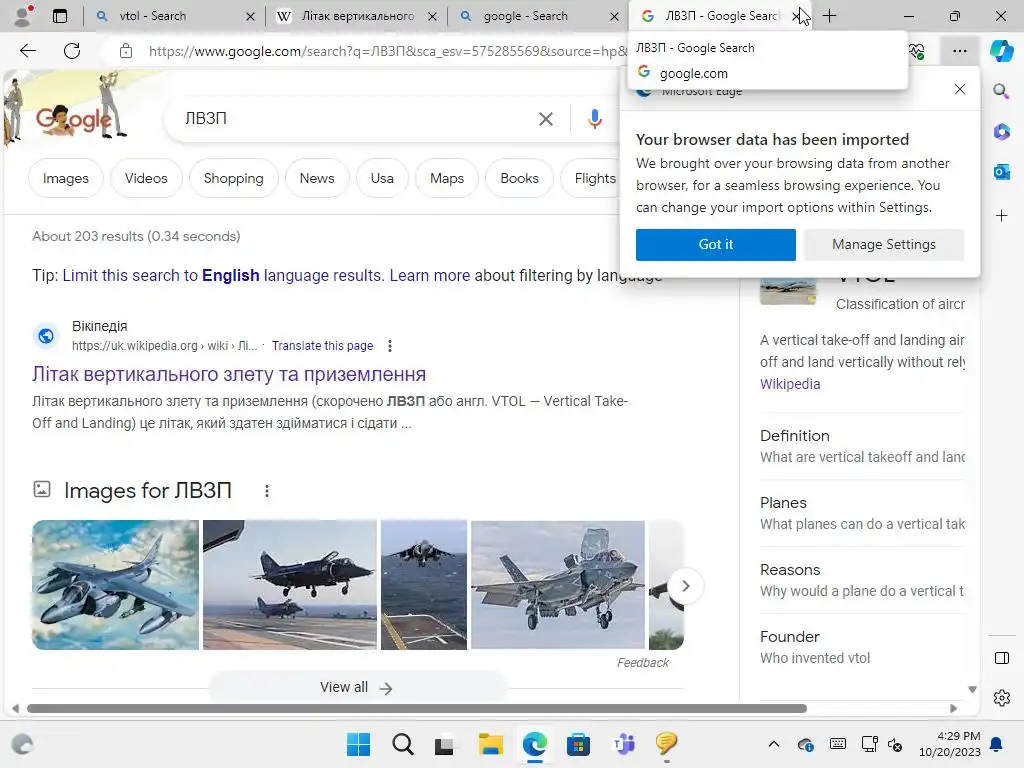Click the profile avatar icon in Edge
Viewport: 1024px width, 768px height.
coord(23,16)
